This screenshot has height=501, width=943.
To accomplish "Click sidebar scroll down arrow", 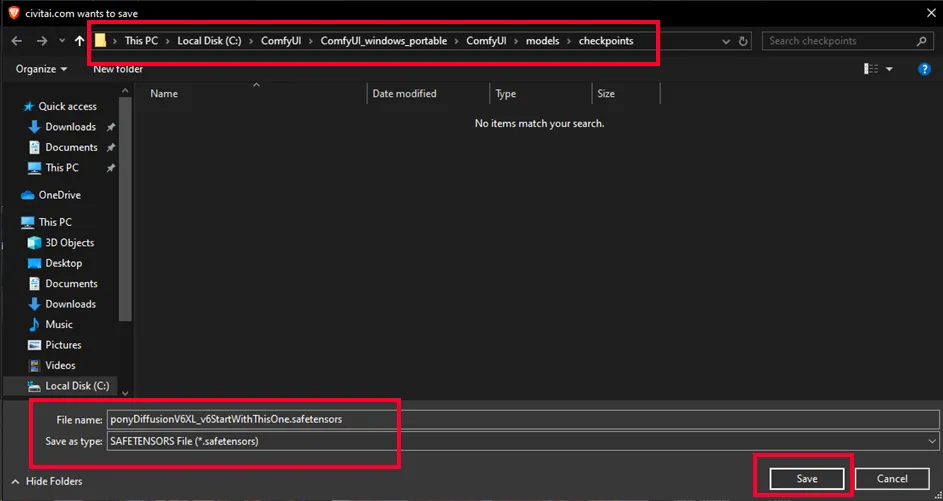I will [x=125, y=393].
